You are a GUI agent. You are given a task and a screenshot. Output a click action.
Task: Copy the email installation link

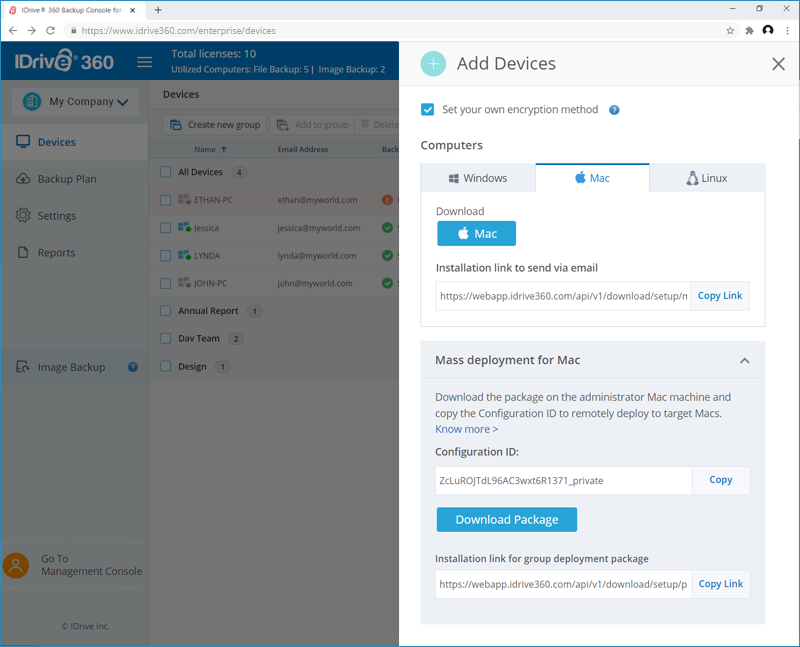click(x=720, y=296)
